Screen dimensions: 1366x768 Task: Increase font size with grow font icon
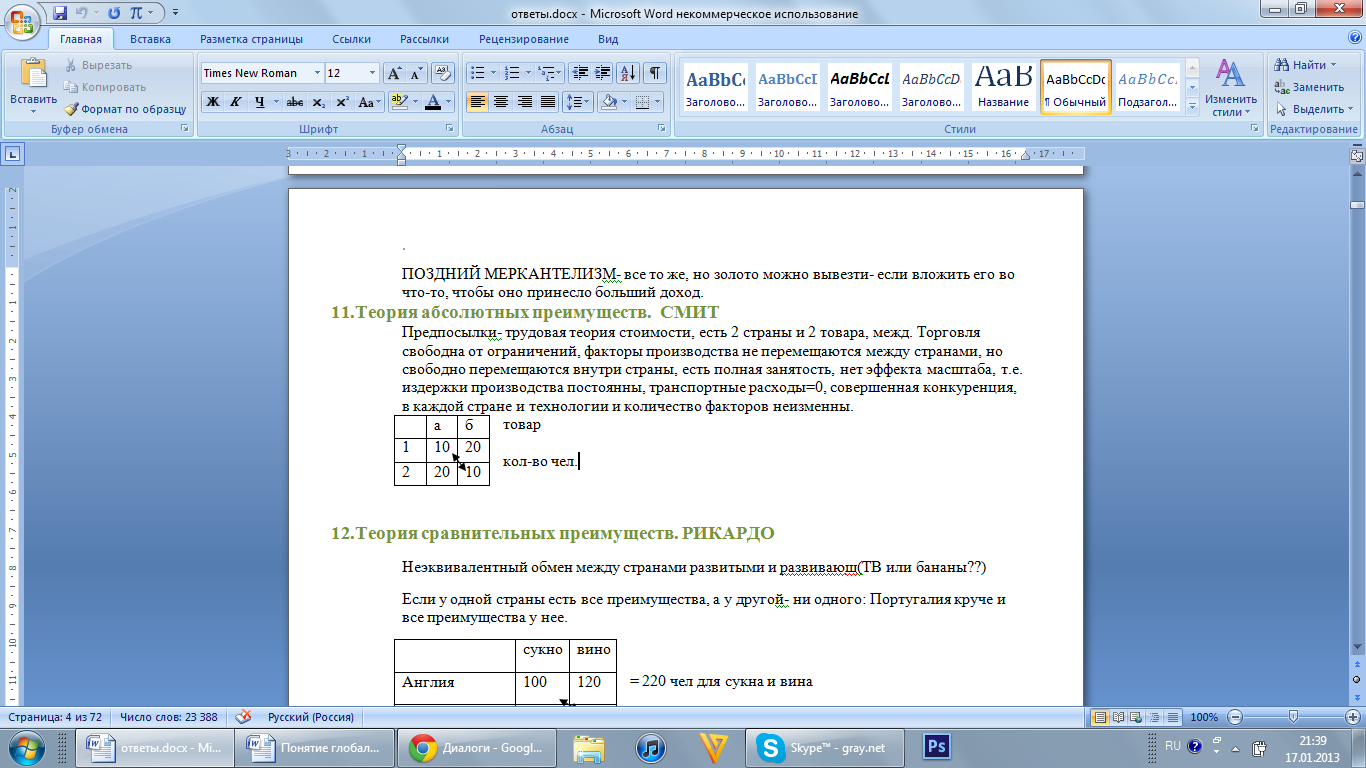pyautogui.click(x=394, y=73)
